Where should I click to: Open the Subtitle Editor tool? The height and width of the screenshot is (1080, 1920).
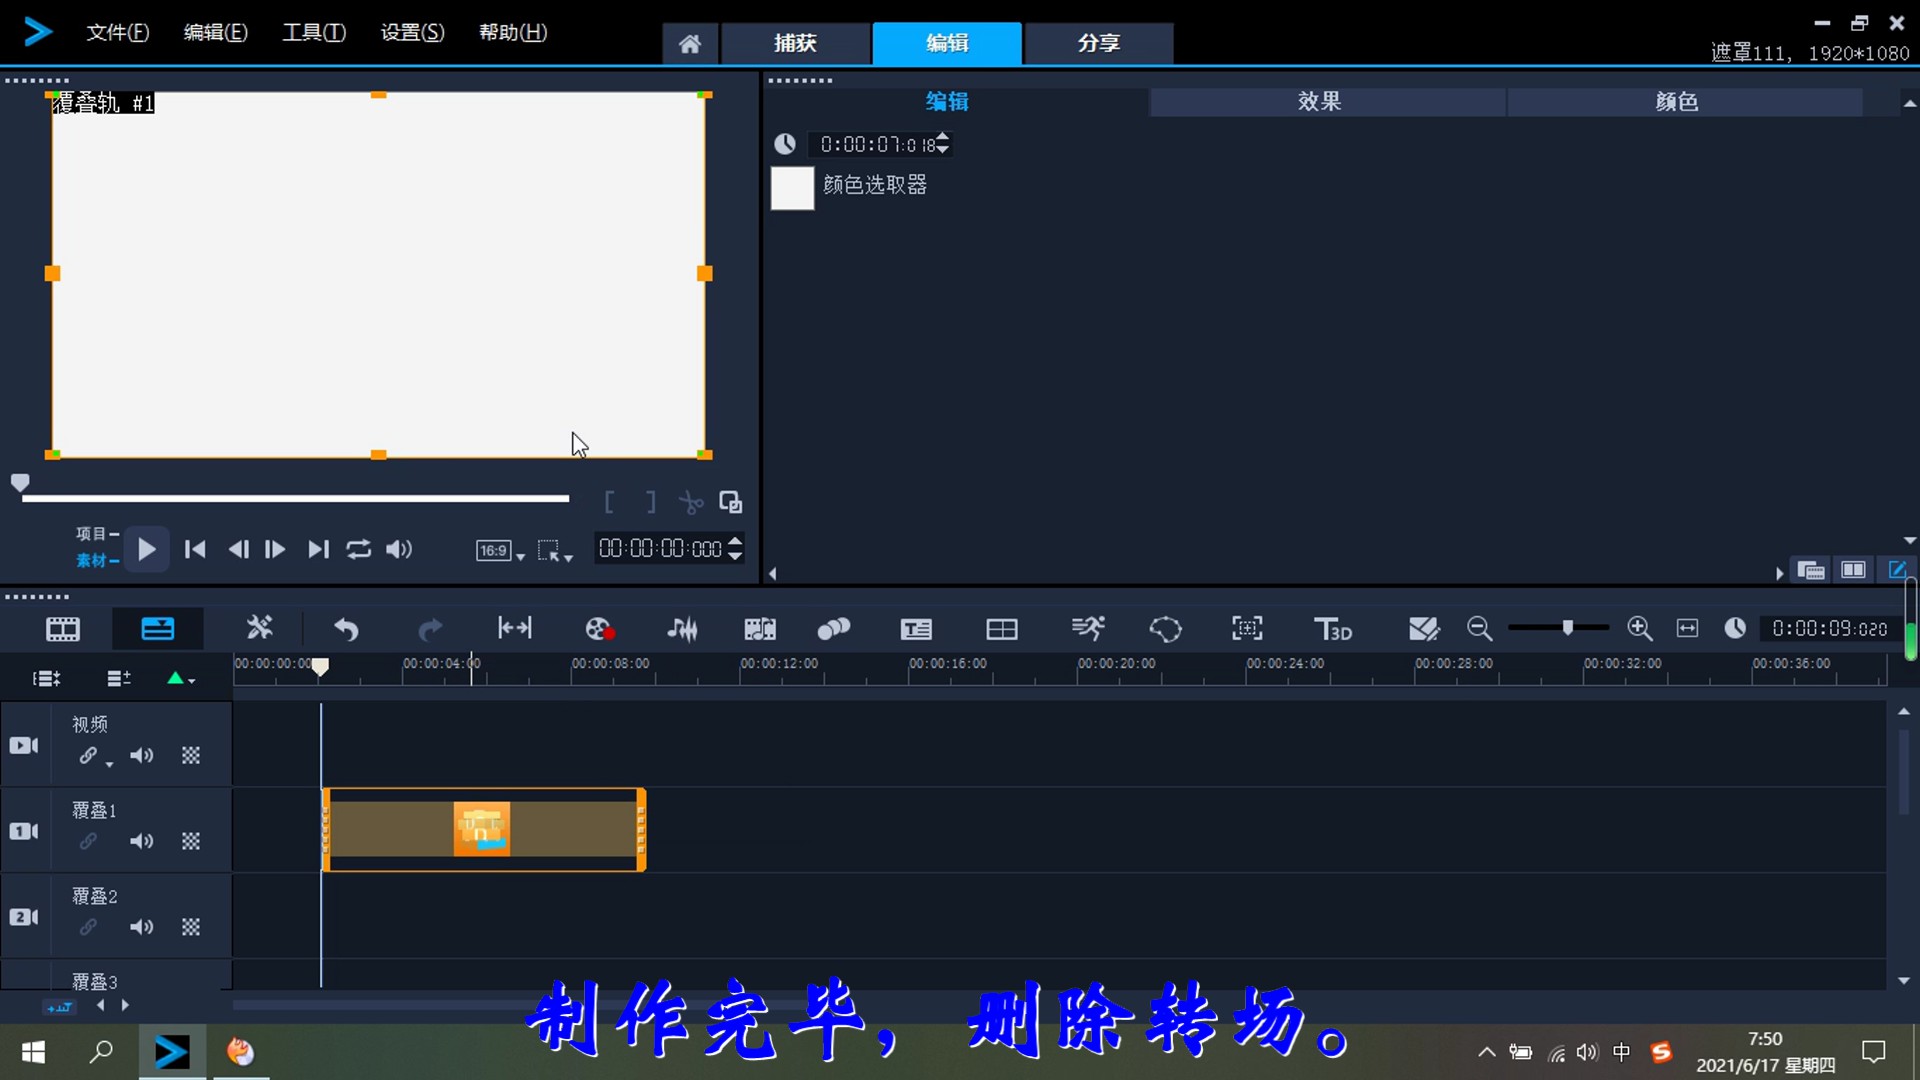tap(916, 629)
